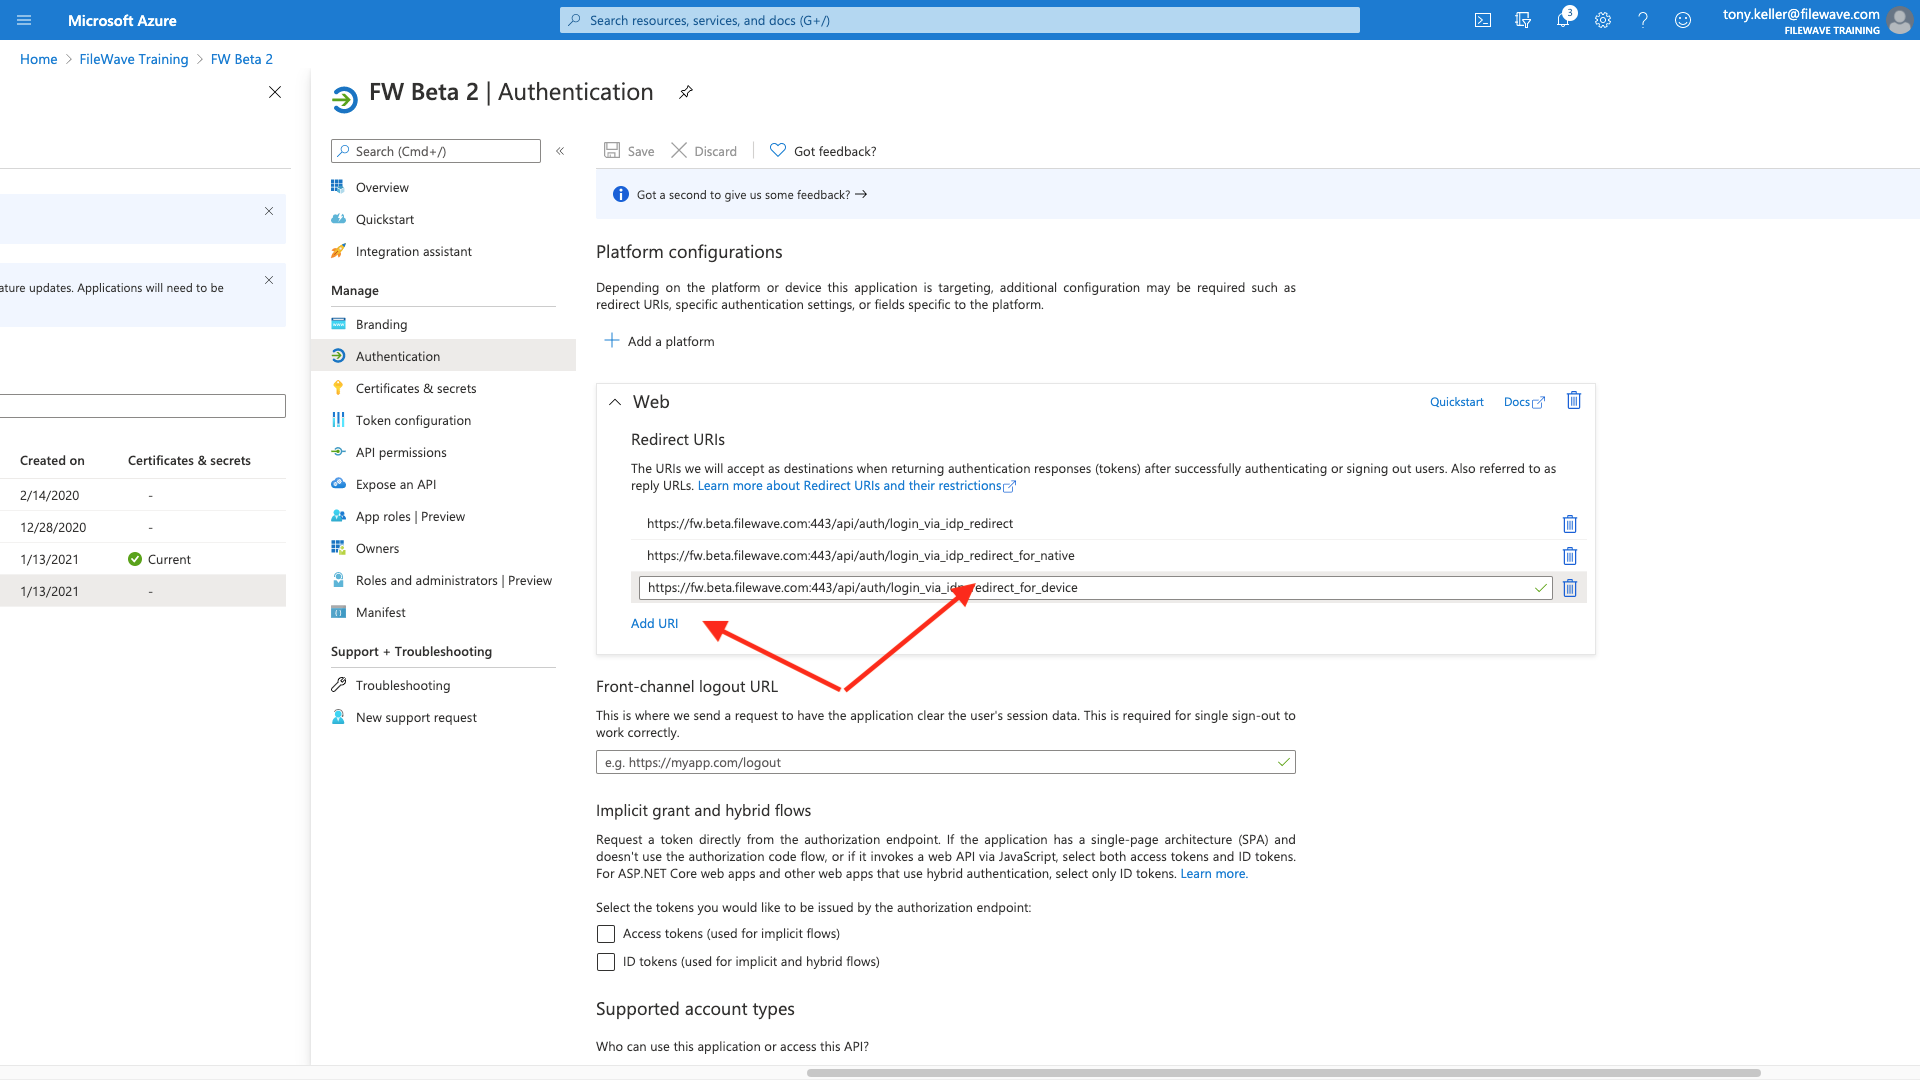The image size is (1920, 1080).
Task: Click the left blade filter text box
Action: (x=143, y=406)
